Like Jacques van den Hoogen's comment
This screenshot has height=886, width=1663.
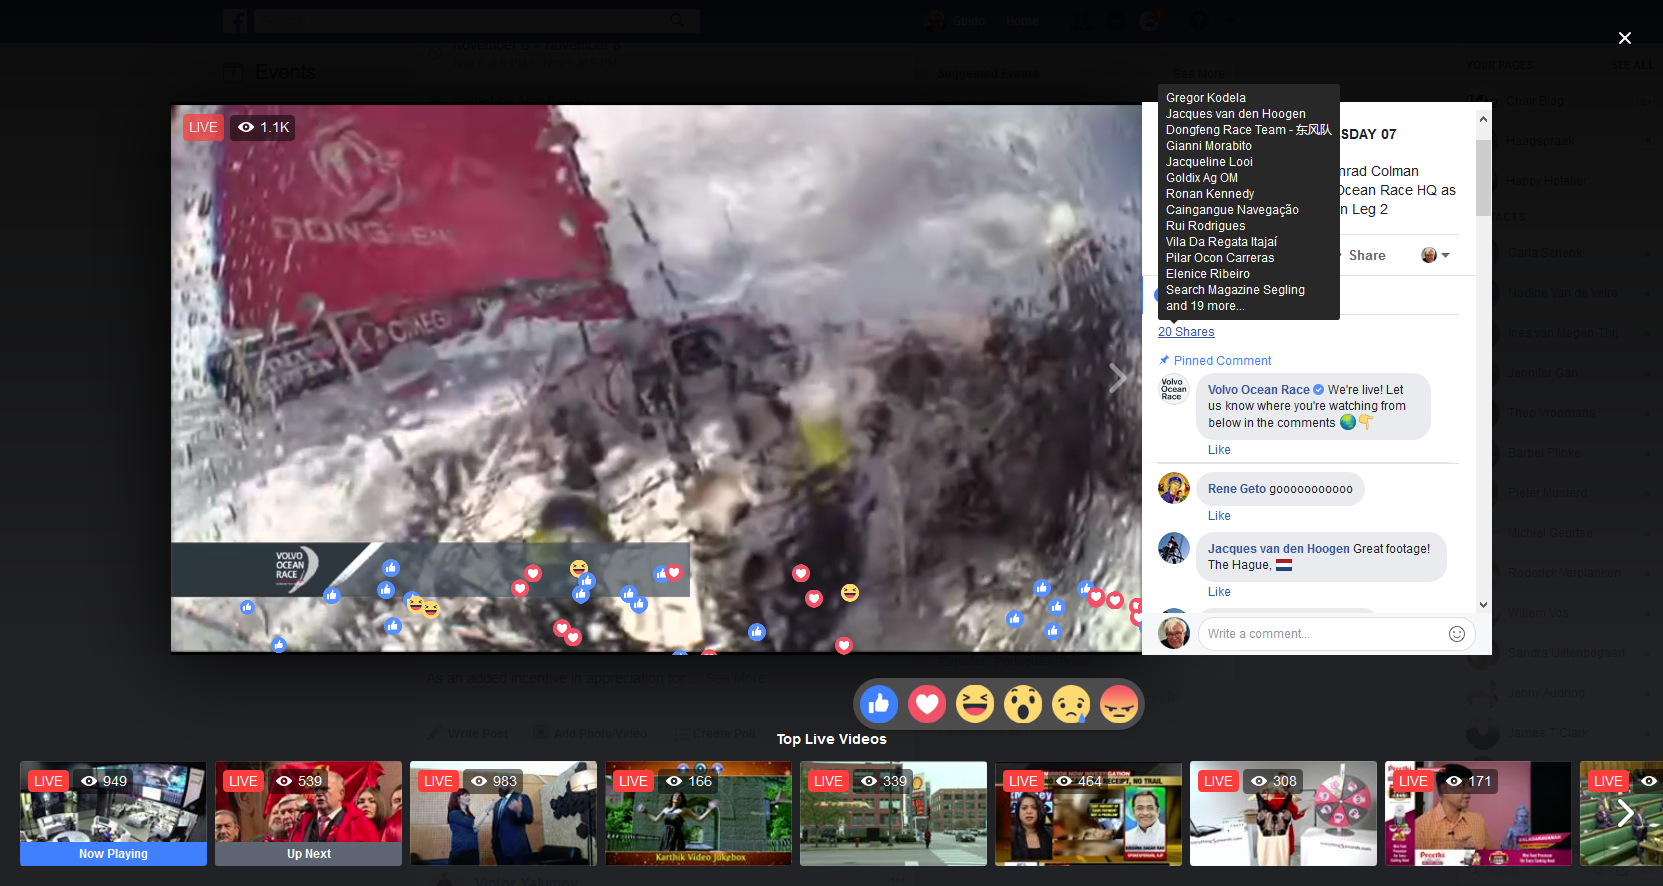pyautogui.click(x=1219, y=592)
